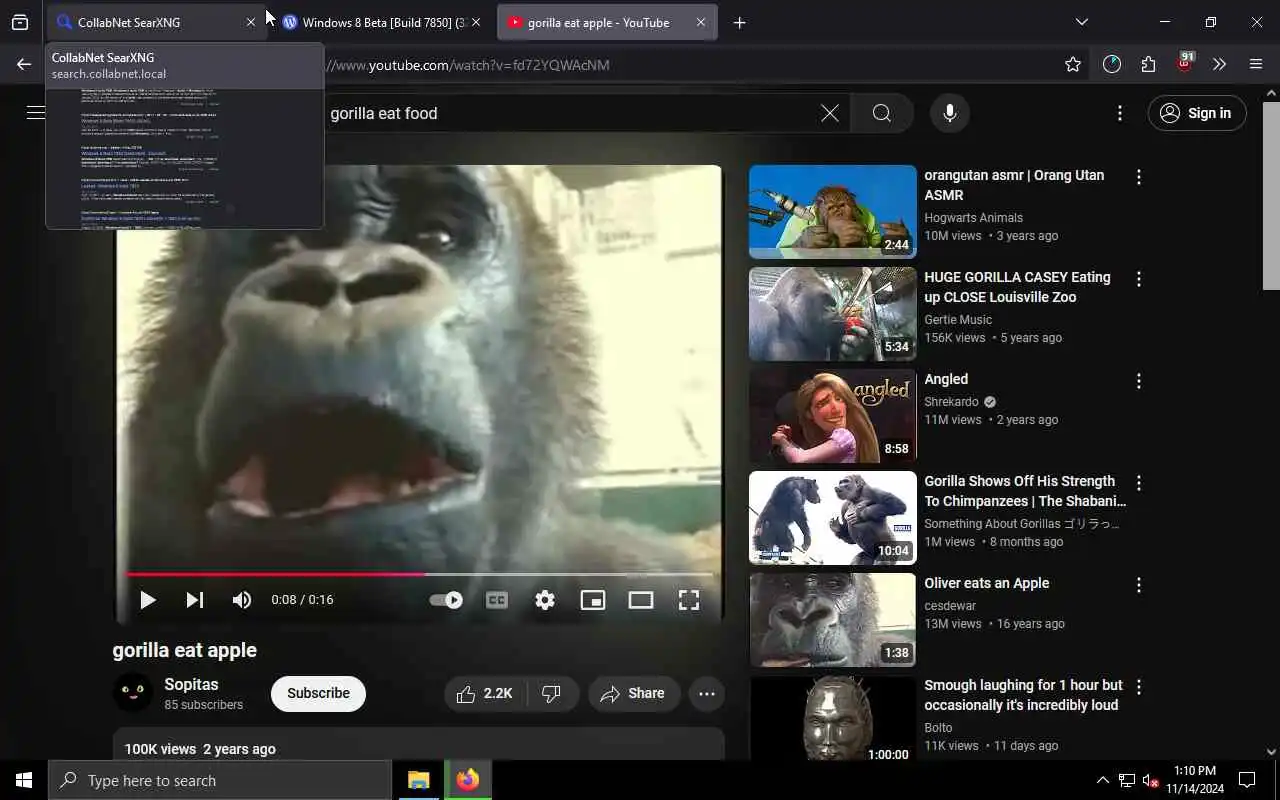Dislike the video

pos(552,694)
